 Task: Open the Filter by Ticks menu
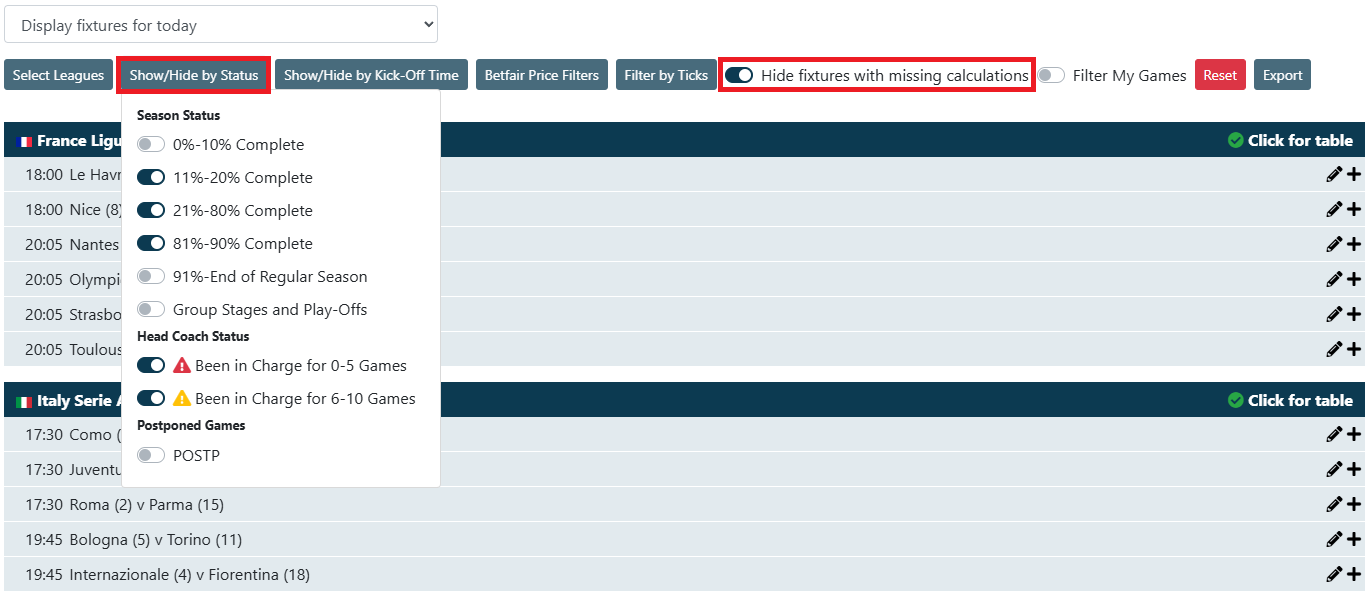666,76
